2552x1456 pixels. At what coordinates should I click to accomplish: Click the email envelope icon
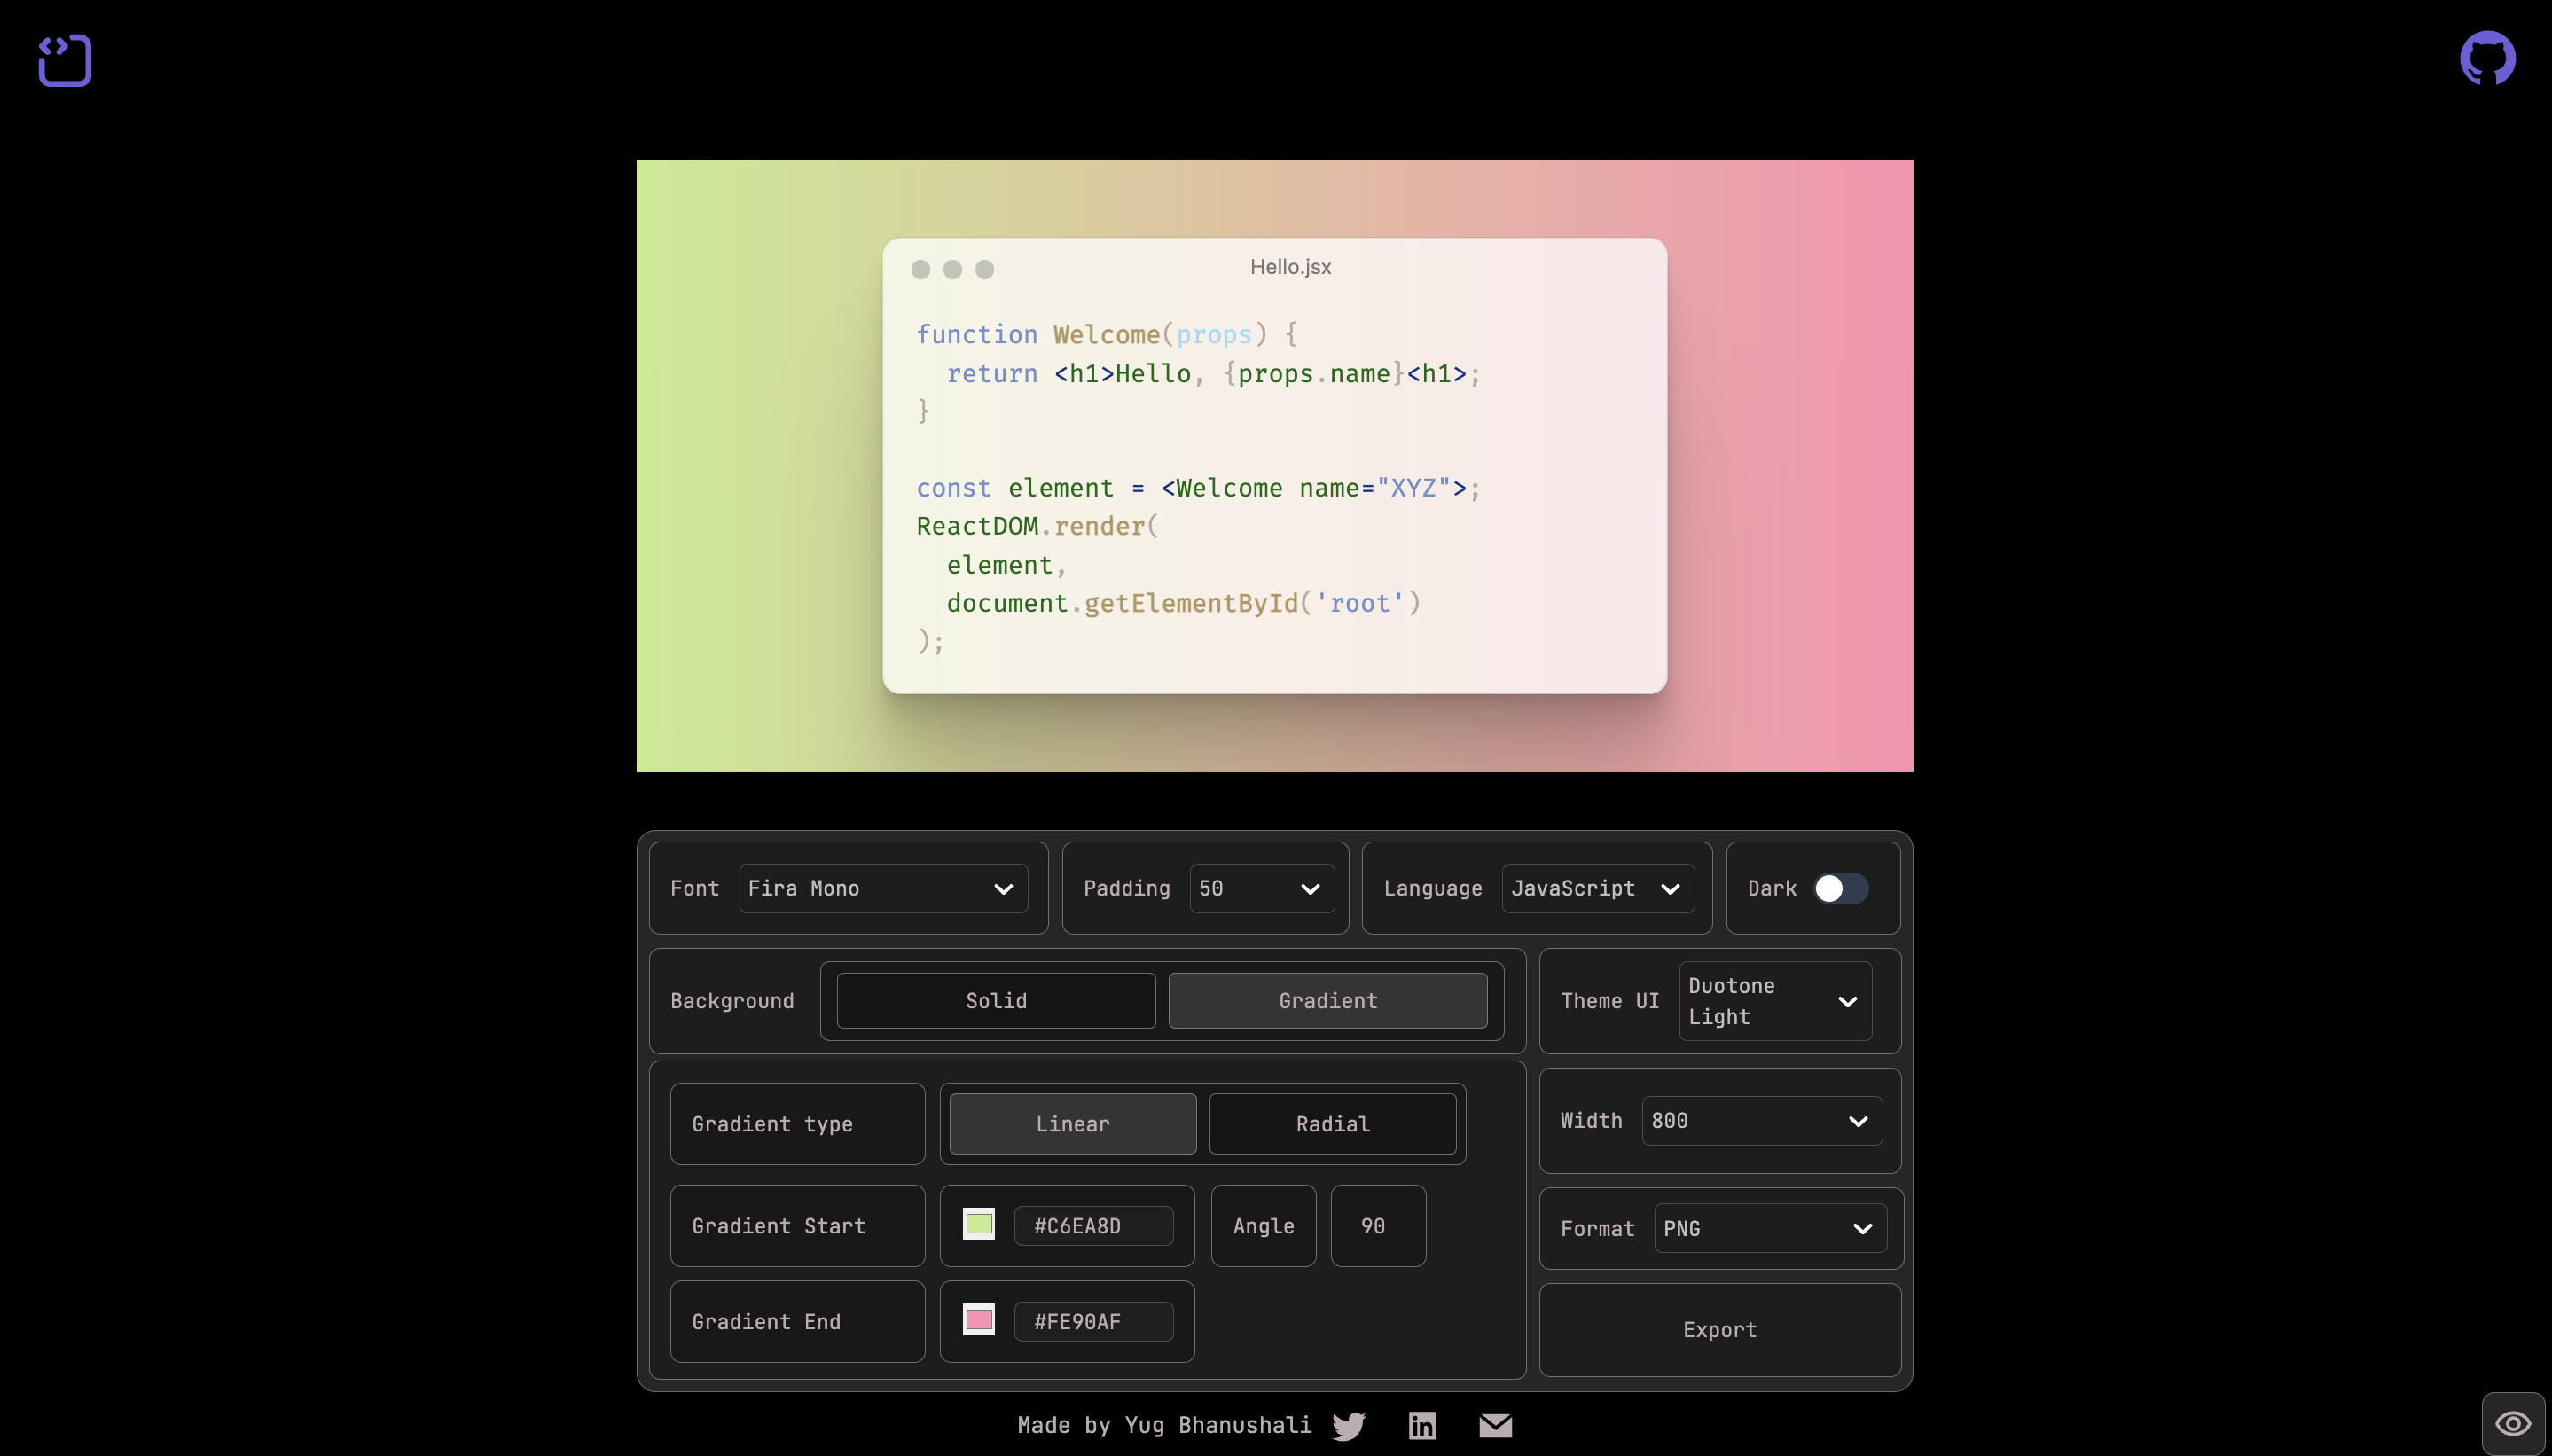[1495, 1425]
